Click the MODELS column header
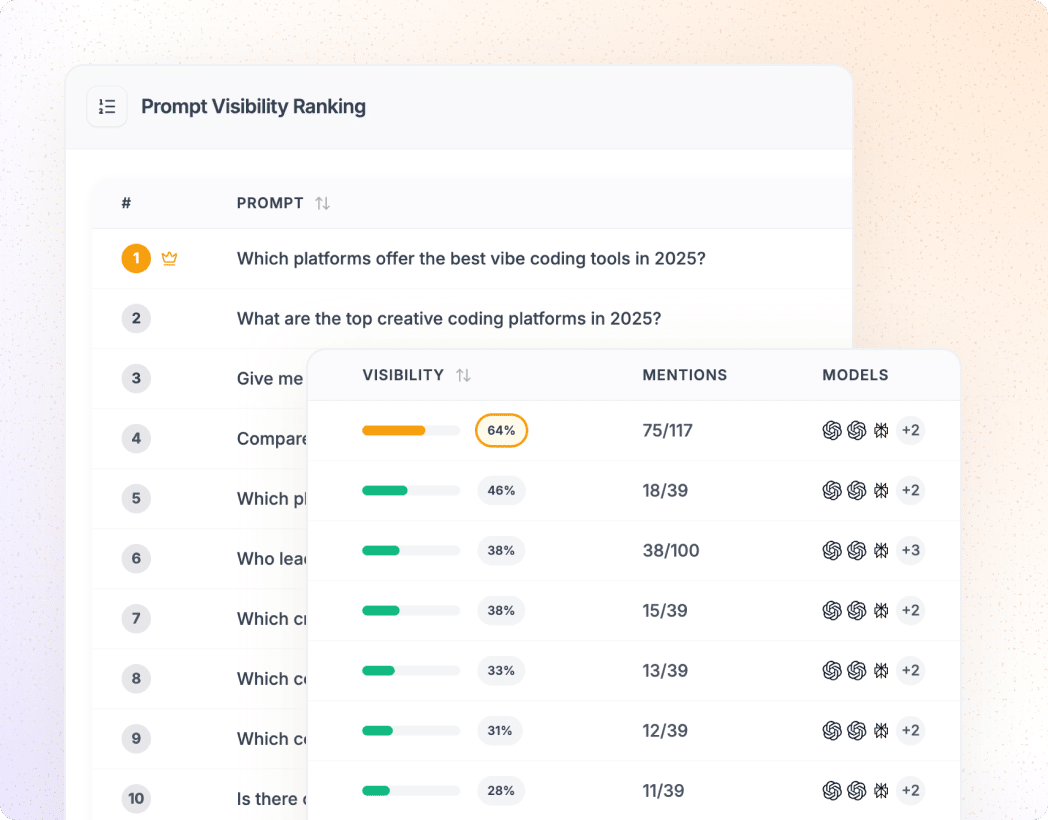The image size is (1048, 820). click(x=855, y=375)
